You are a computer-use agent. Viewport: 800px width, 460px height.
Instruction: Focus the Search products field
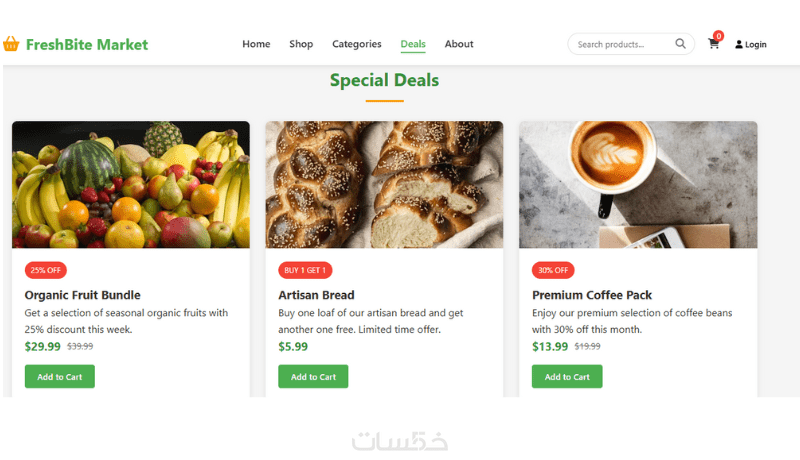click(x=622, y=44)
